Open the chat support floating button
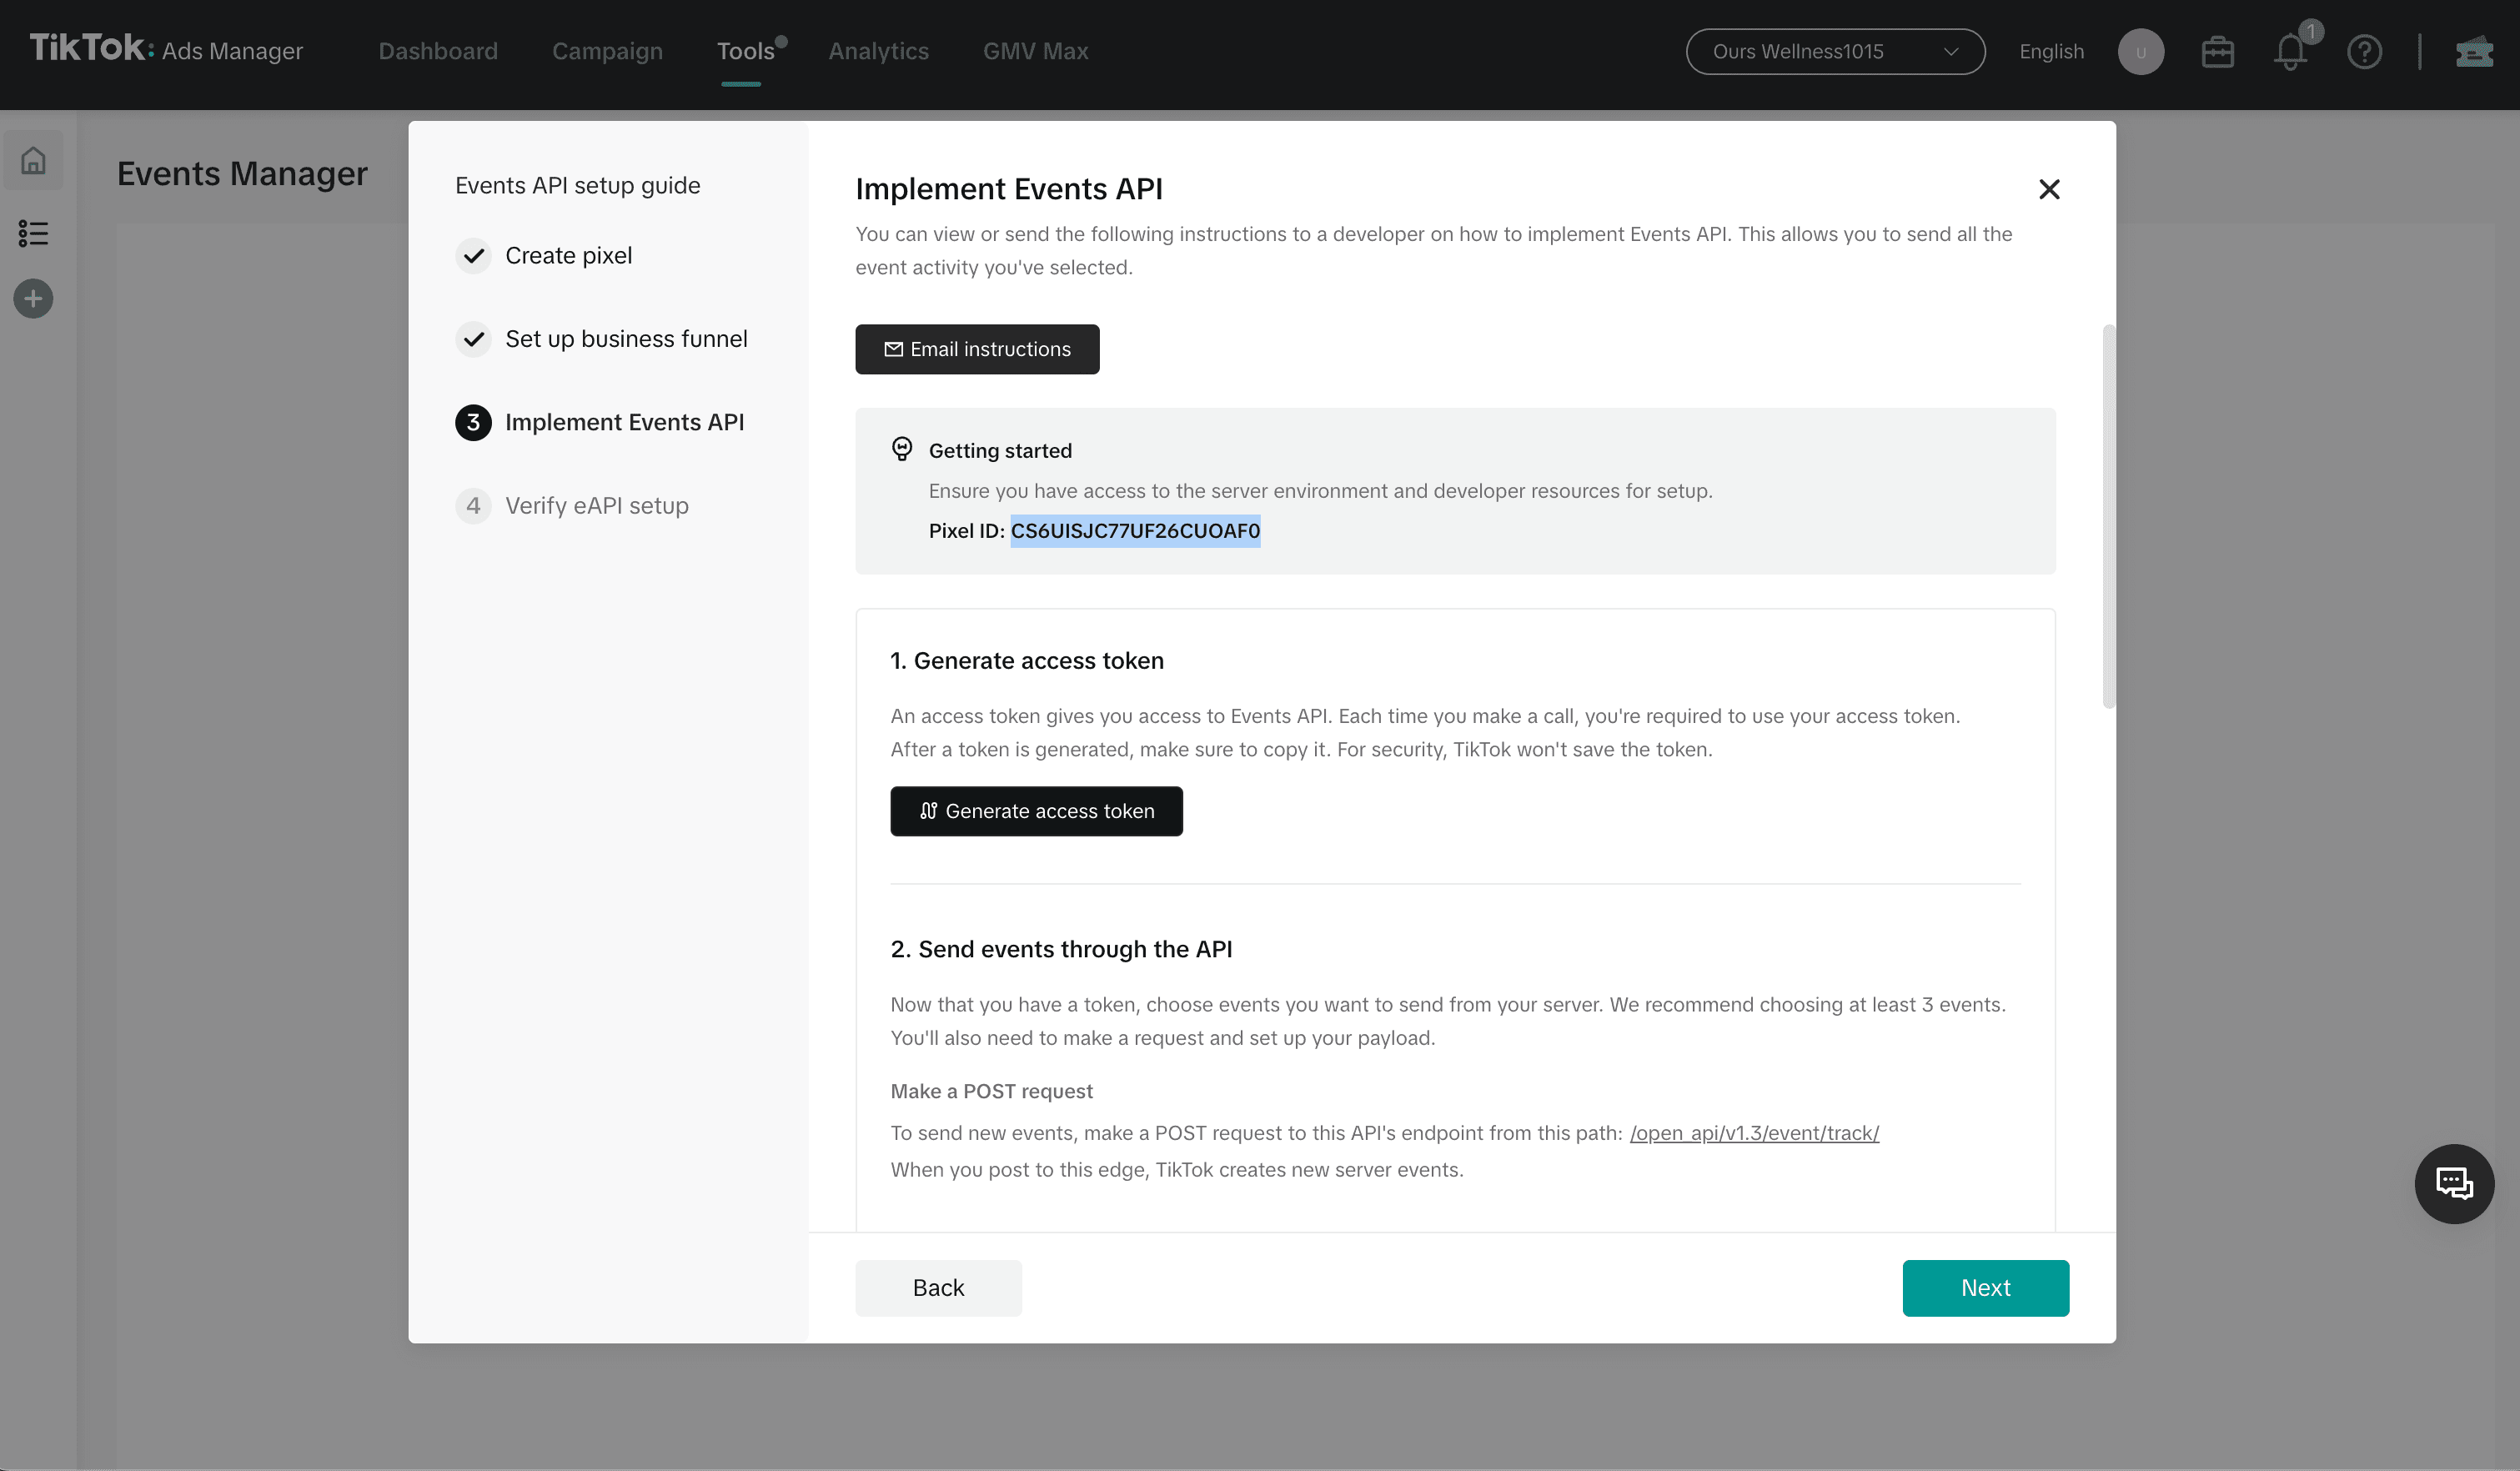 pos(2453,1184)
